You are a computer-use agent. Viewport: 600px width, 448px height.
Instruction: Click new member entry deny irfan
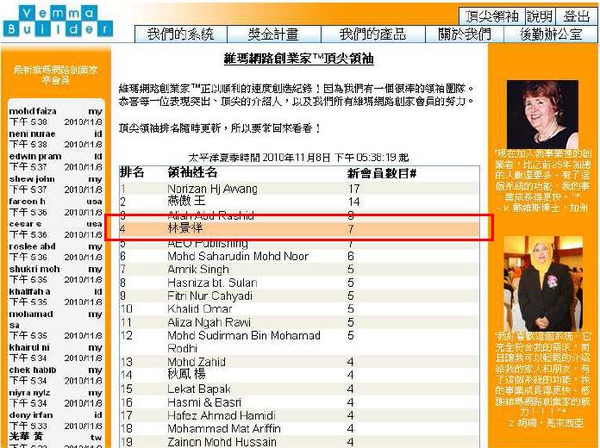(x=31, y=415)
